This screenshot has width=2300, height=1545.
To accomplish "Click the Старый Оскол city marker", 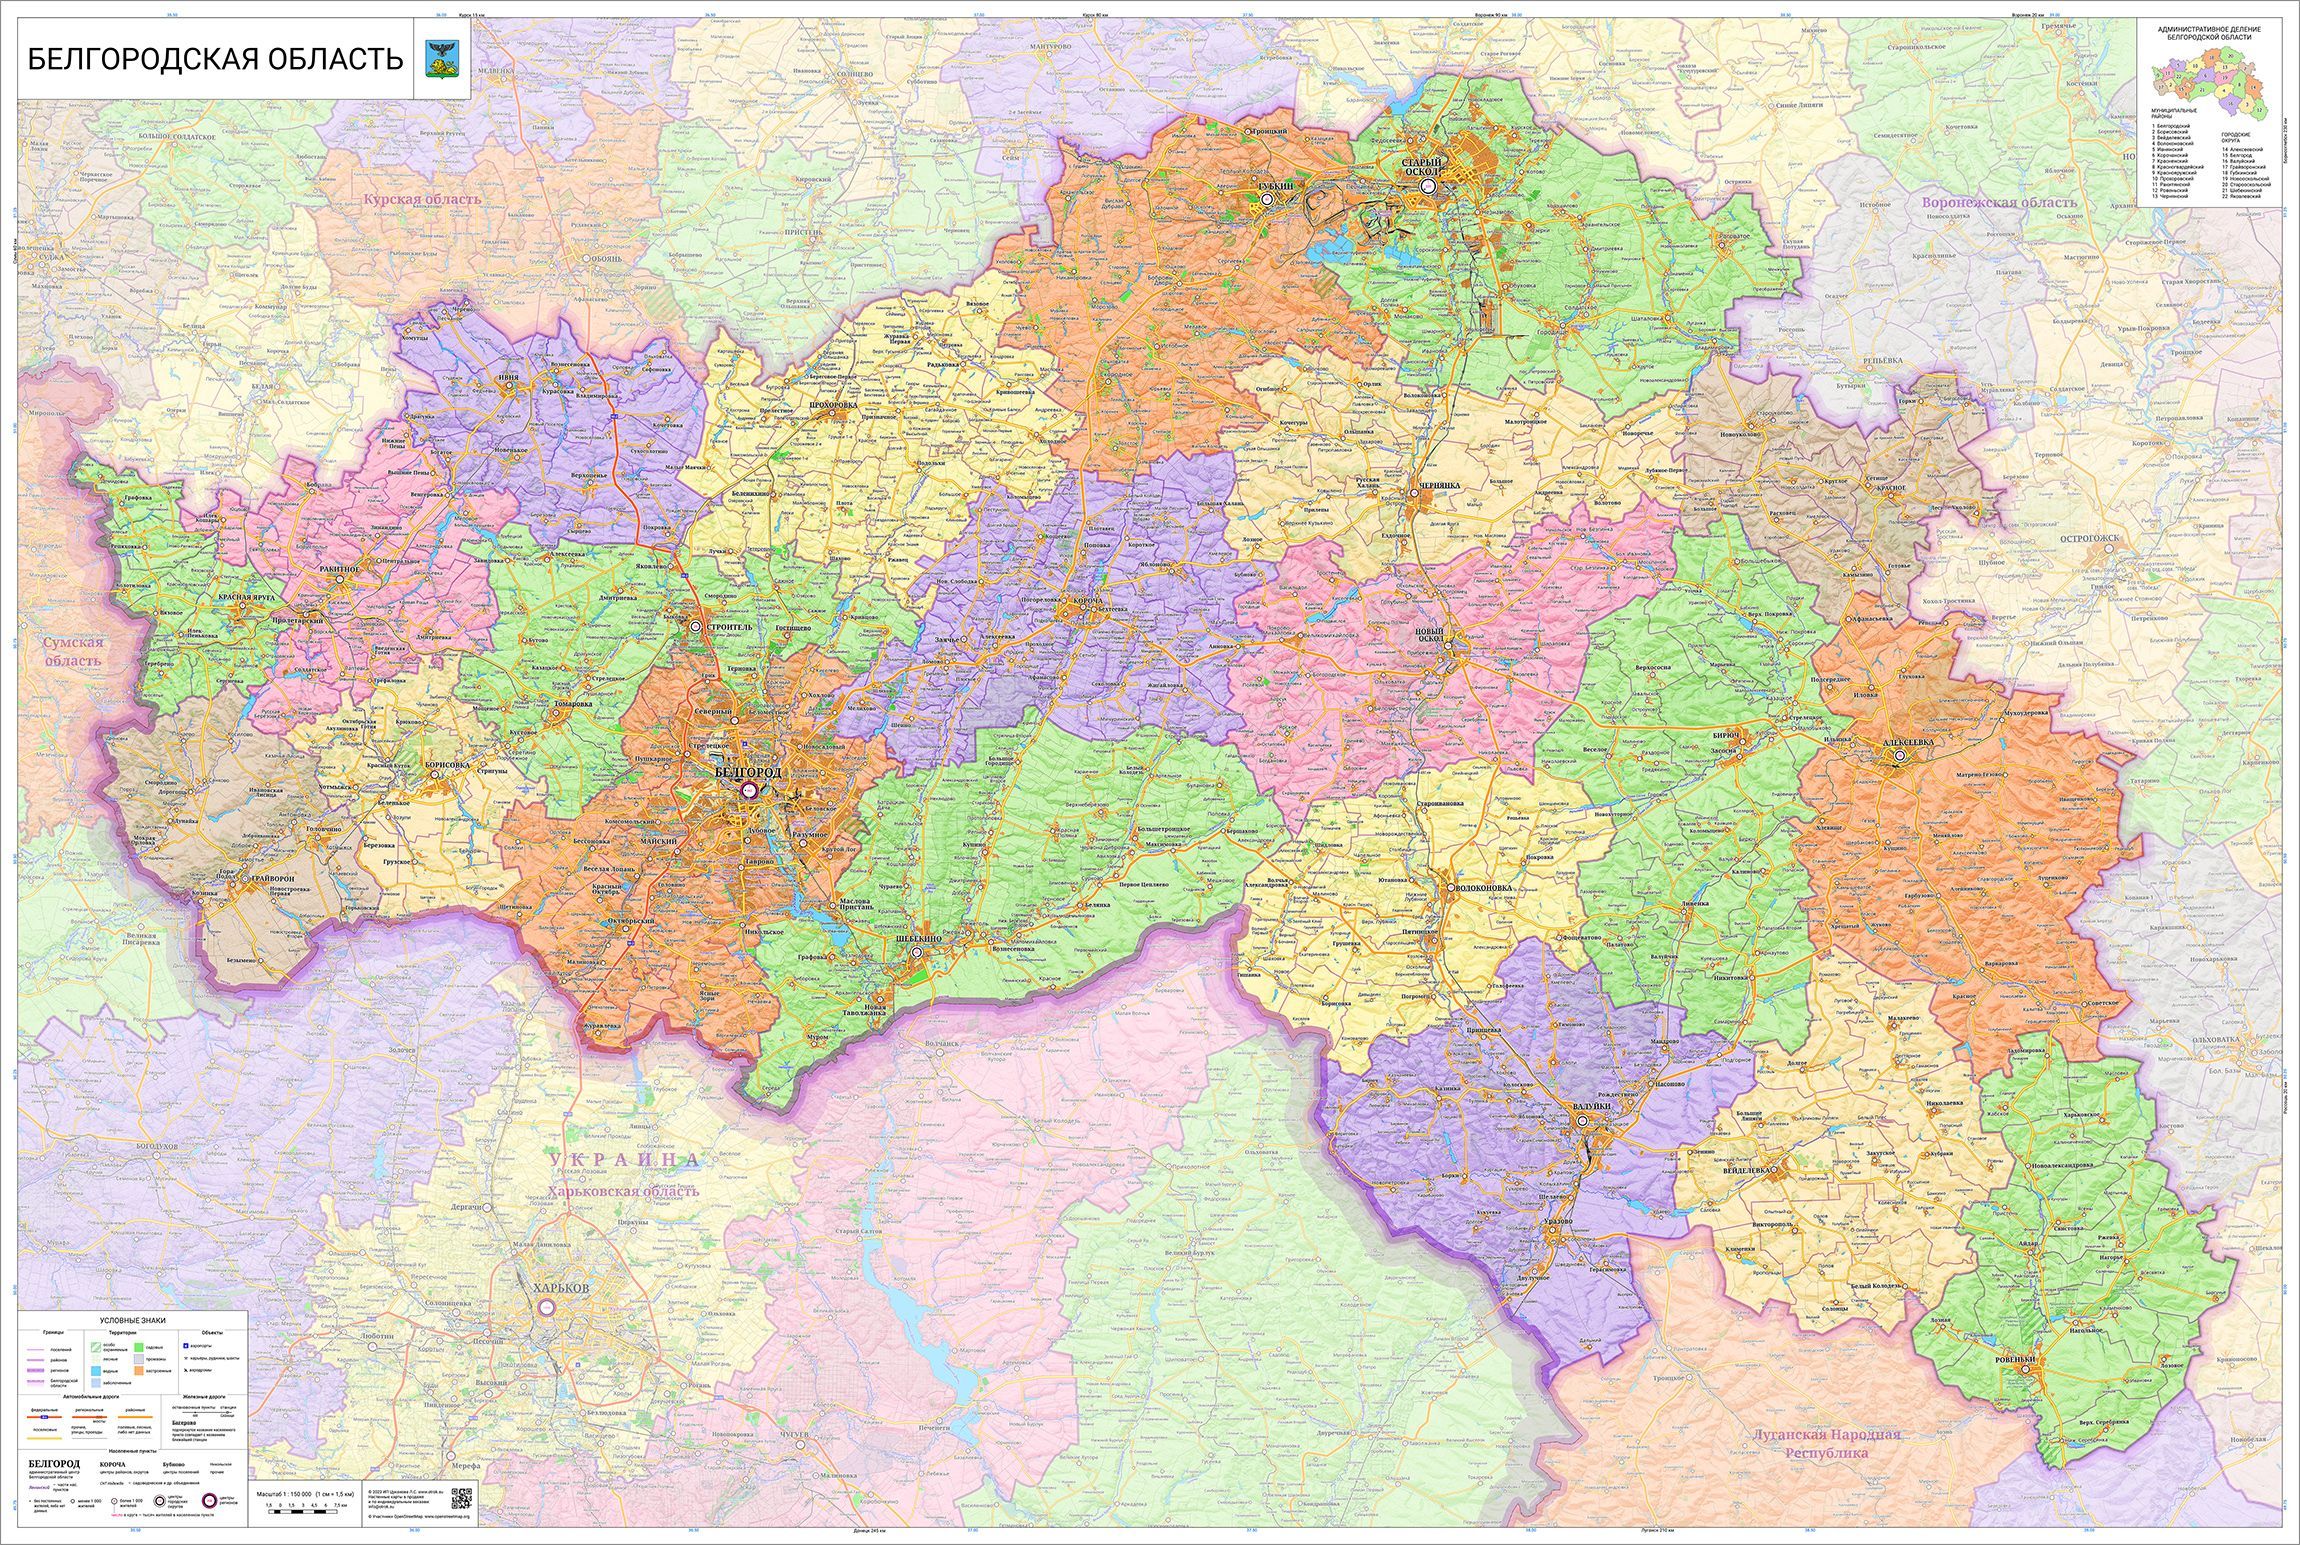I will 1429,186.
